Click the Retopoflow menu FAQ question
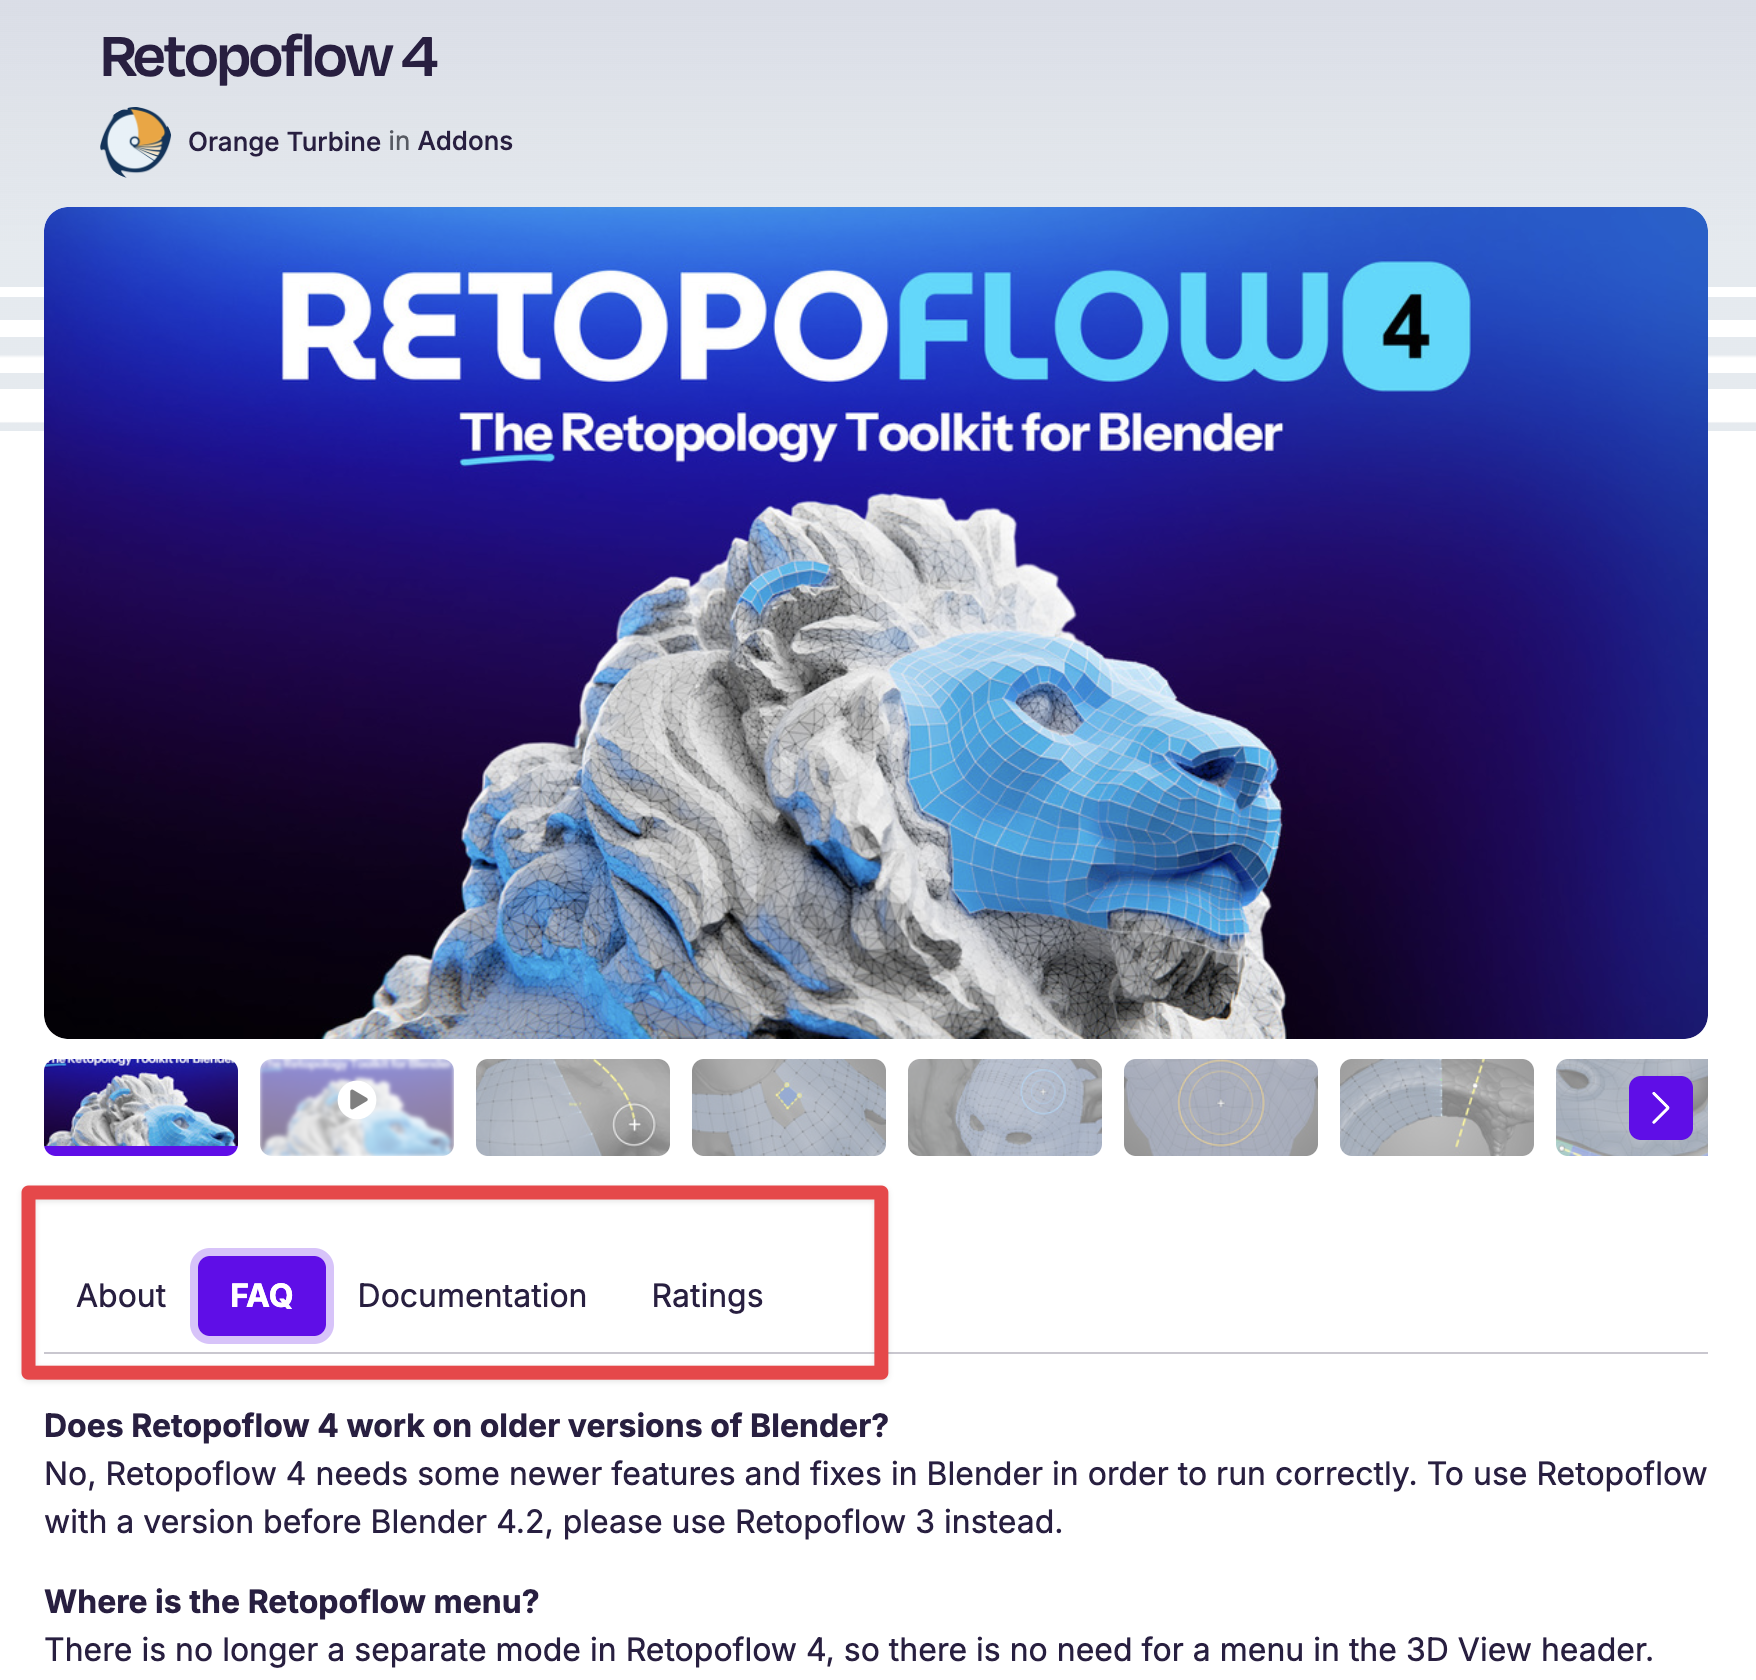The width and height of the screenshot is (1756, 1680). coord(291,1601)
